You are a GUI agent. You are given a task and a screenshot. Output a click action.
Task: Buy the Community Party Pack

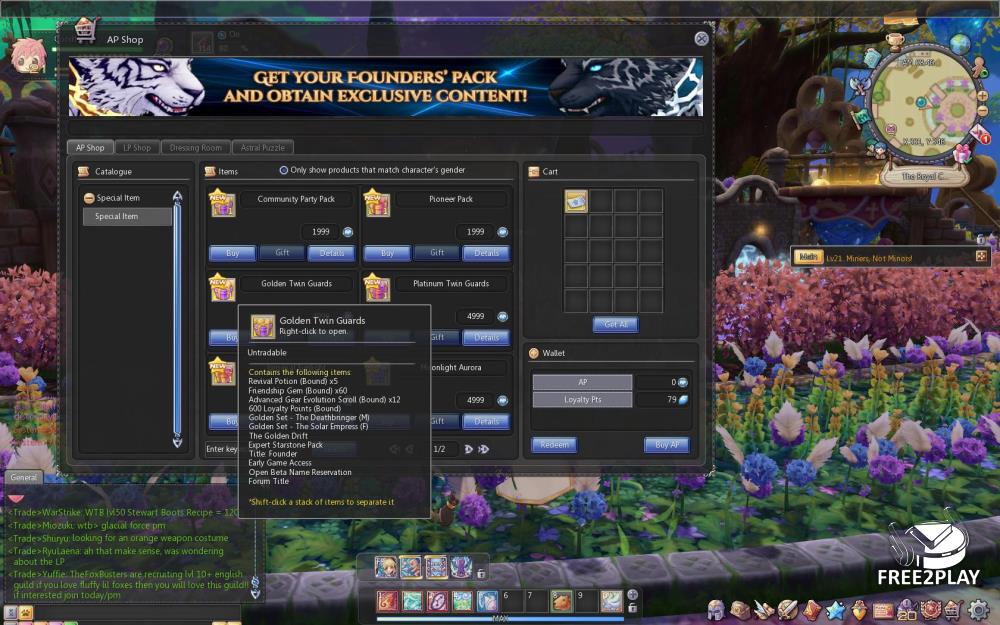point(233,253)
